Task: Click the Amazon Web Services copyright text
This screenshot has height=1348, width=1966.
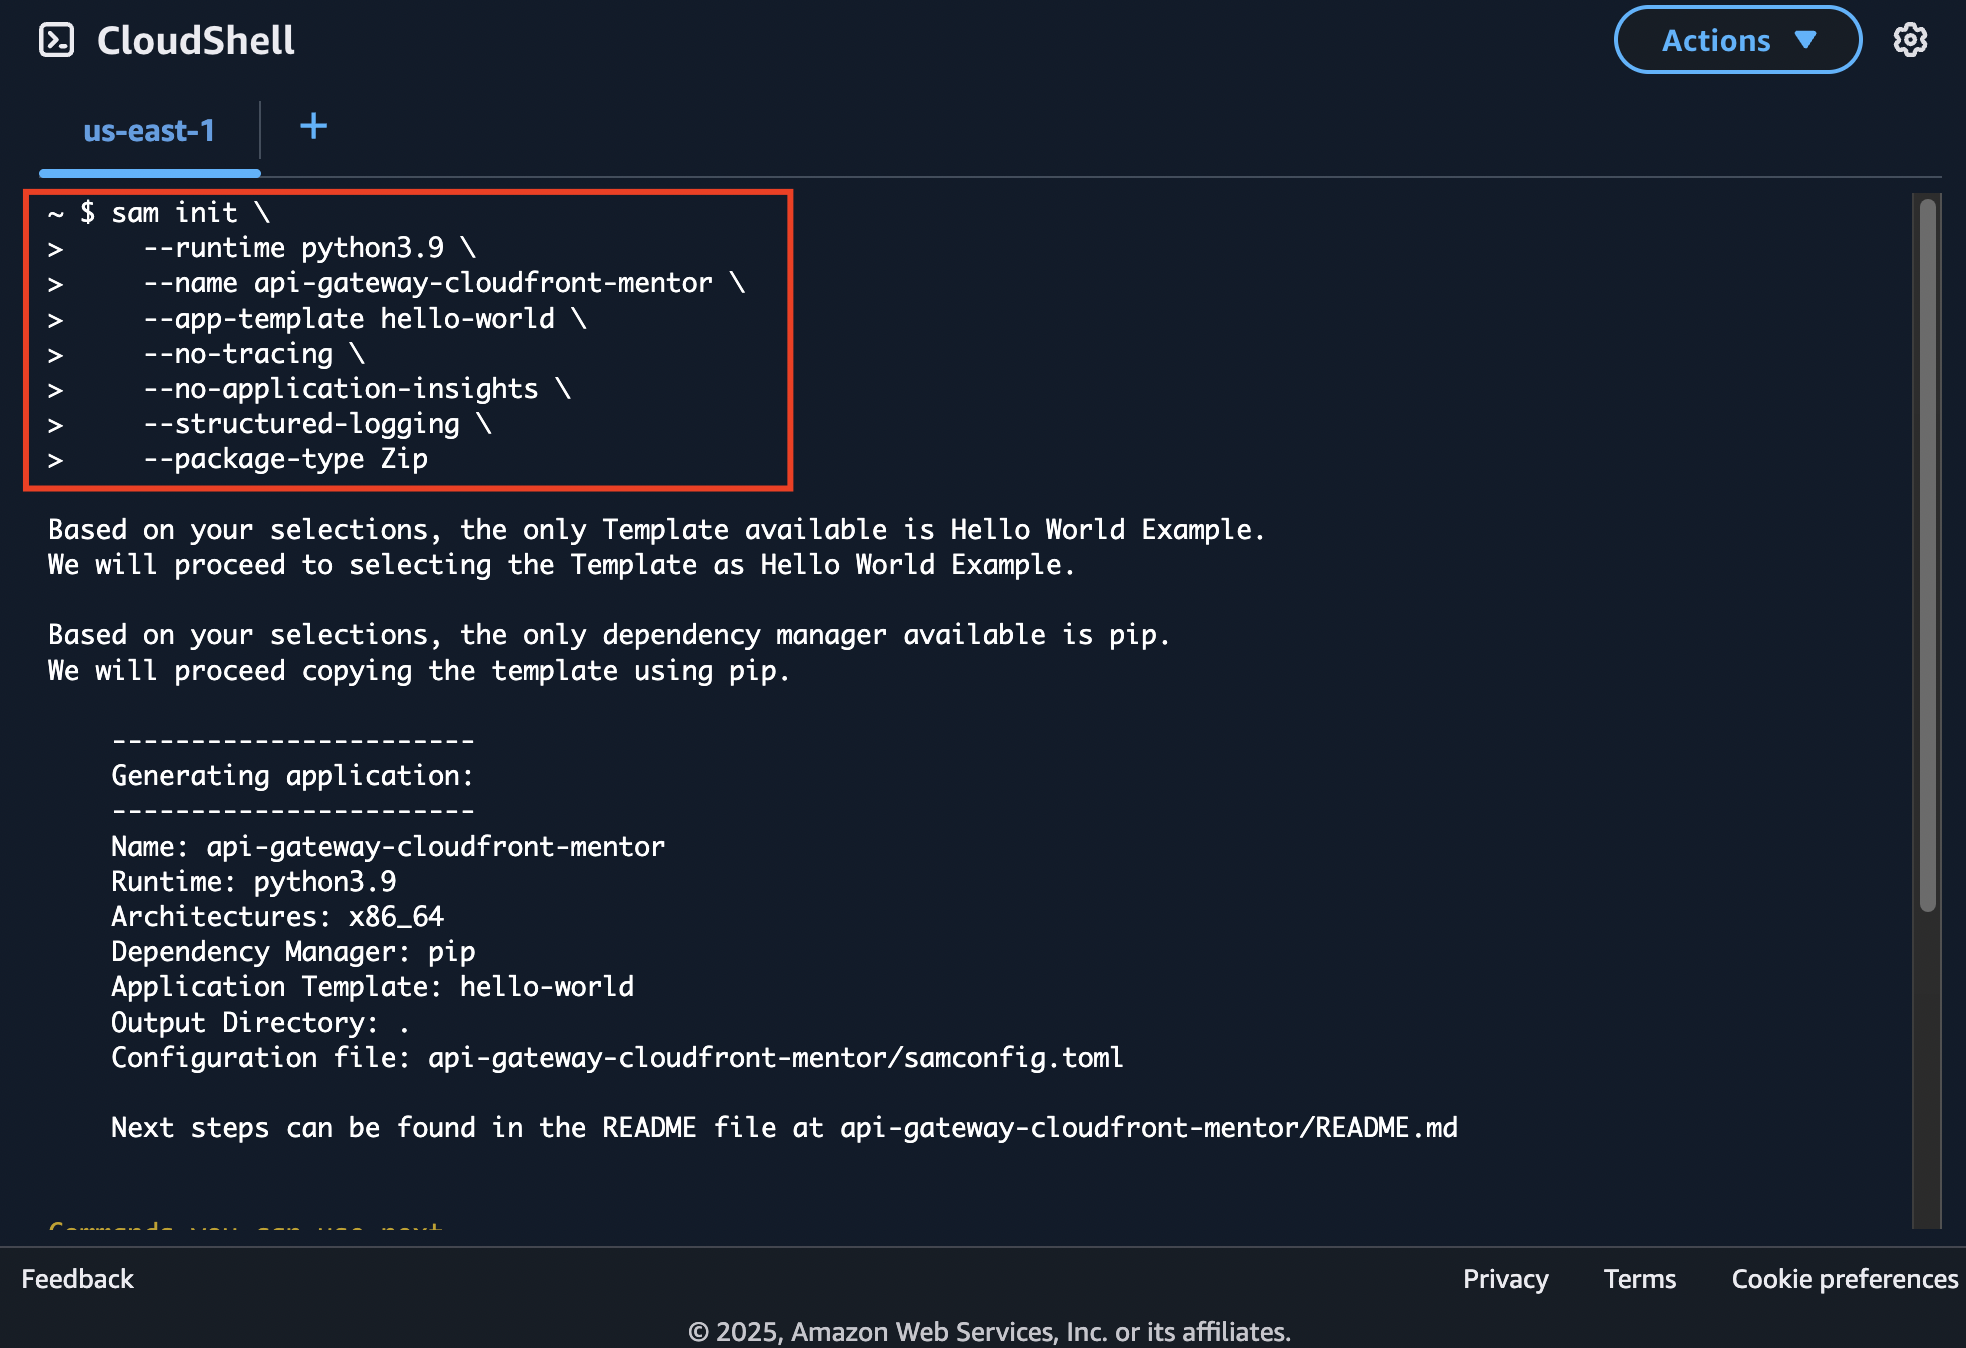Action: tap(989, 1332)
